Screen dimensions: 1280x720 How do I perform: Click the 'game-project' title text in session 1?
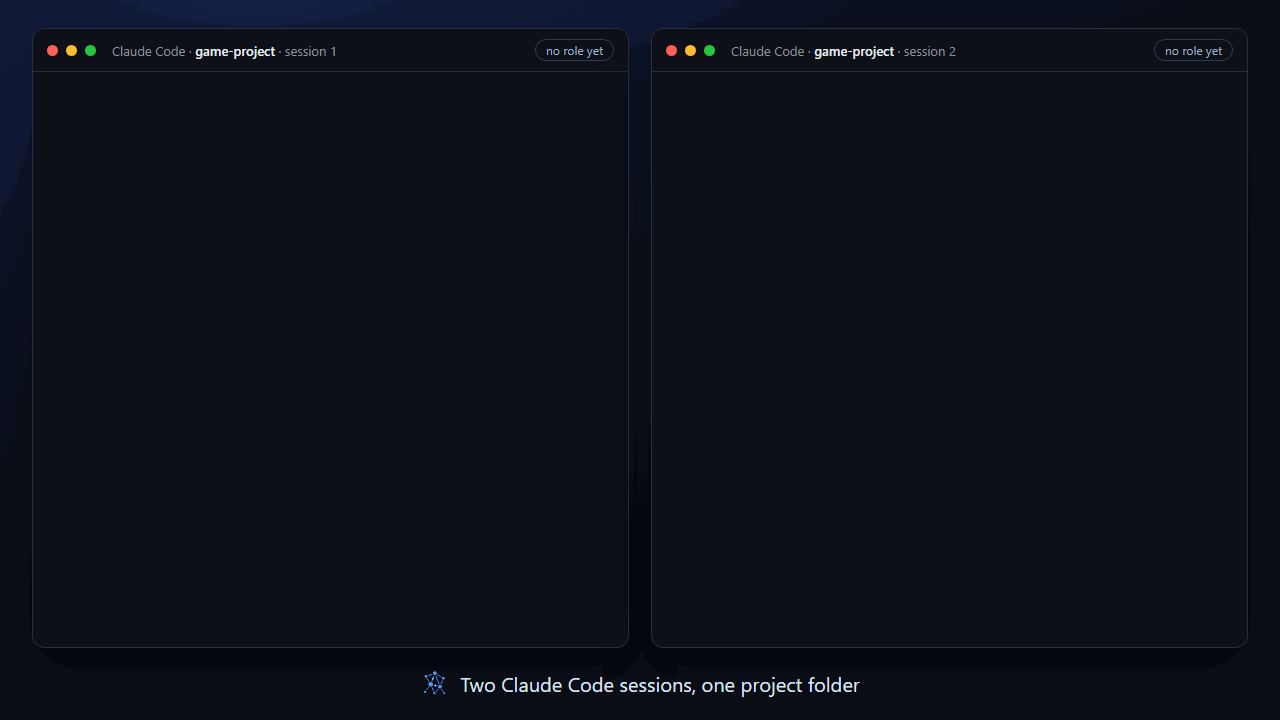(x=235, y=51)
